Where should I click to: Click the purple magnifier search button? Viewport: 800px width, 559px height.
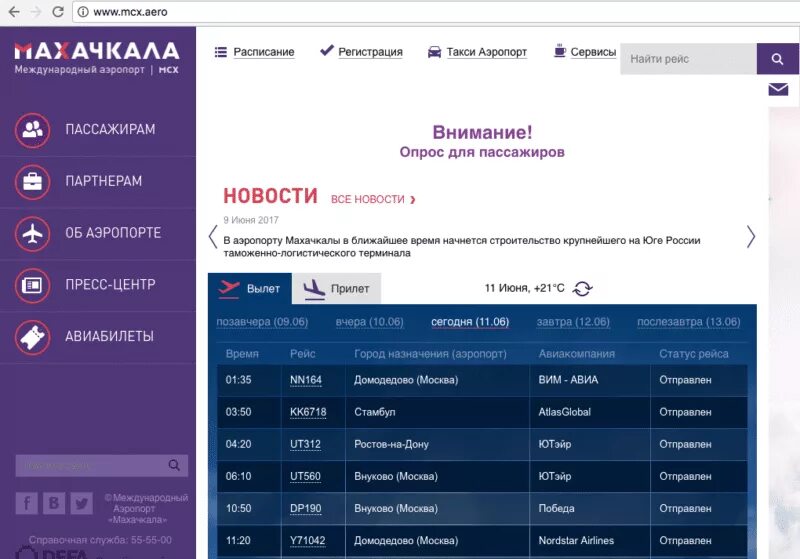coord(778,59)
